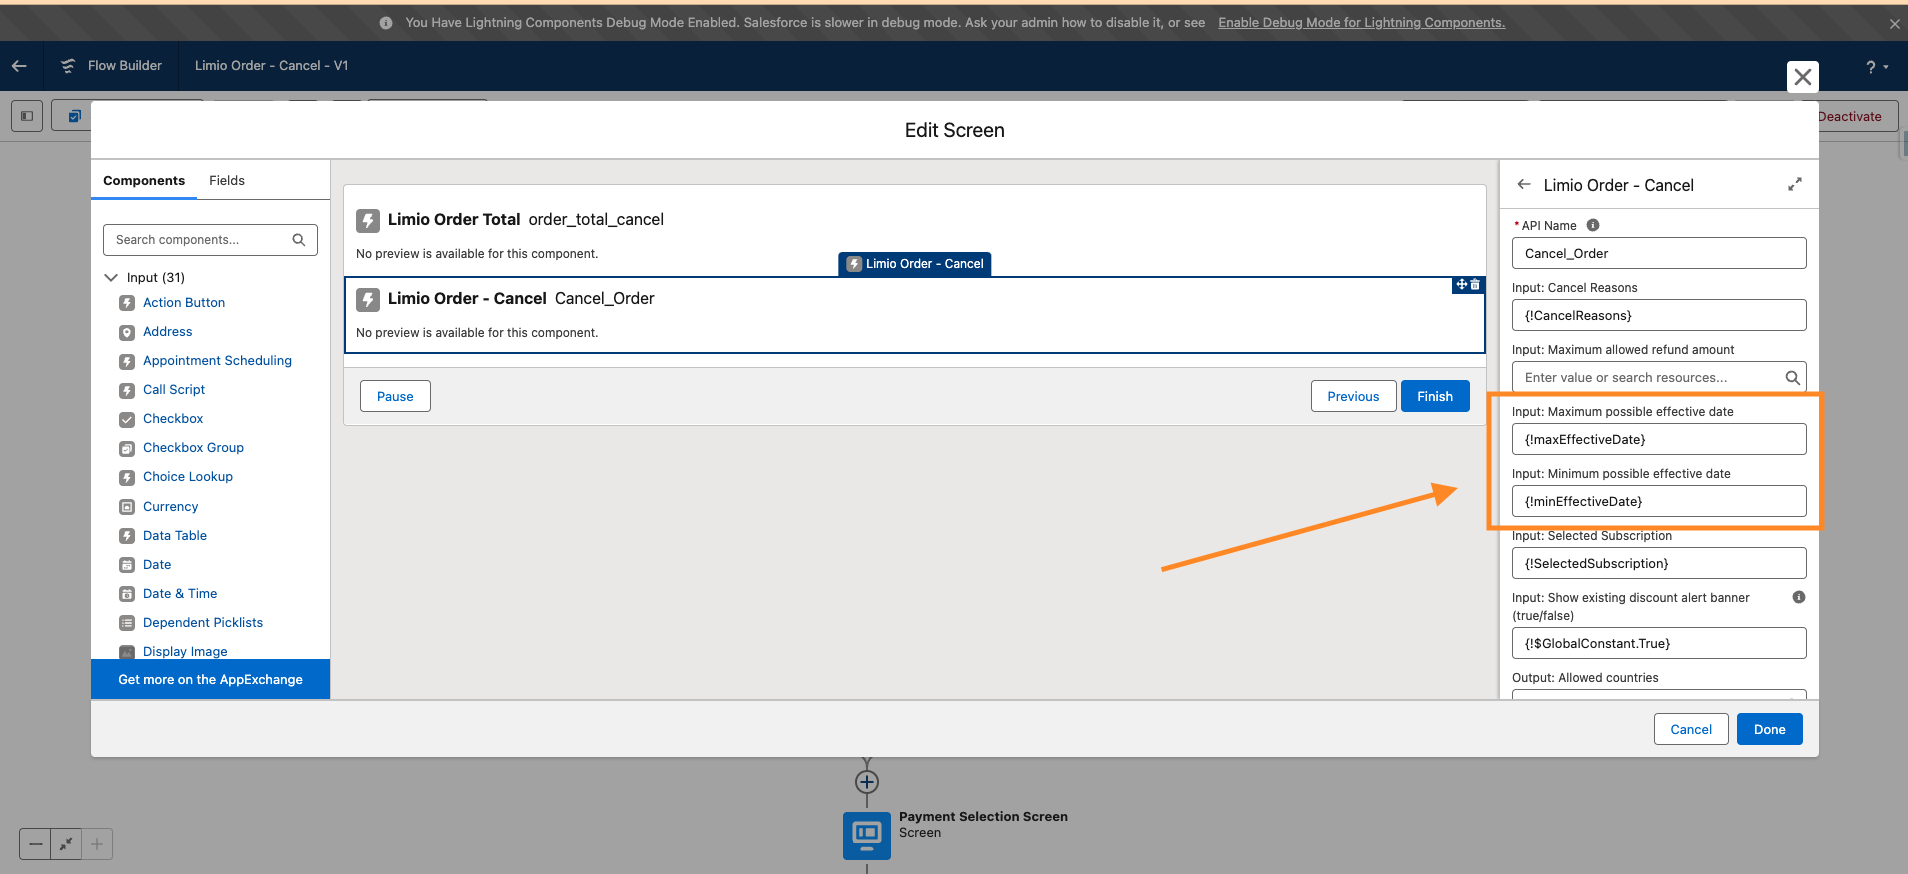This screenshot has height=874, width=1908.
Task: Select the Payment Selection Screen element
Action: 867,834
